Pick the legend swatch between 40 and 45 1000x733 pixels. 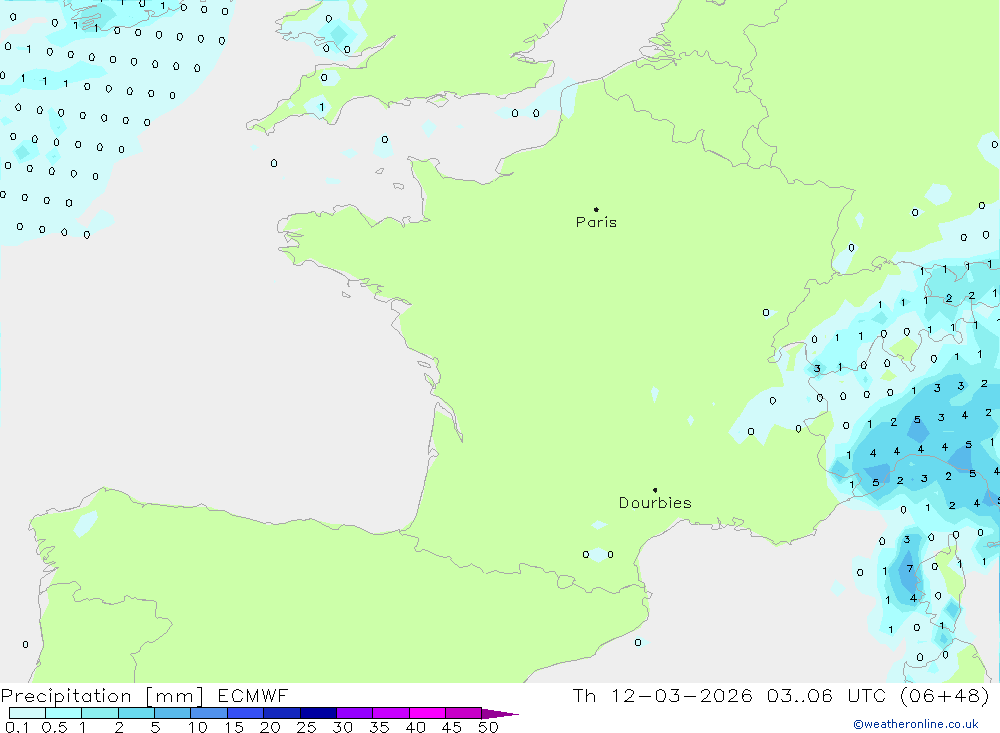pos(427,713)
